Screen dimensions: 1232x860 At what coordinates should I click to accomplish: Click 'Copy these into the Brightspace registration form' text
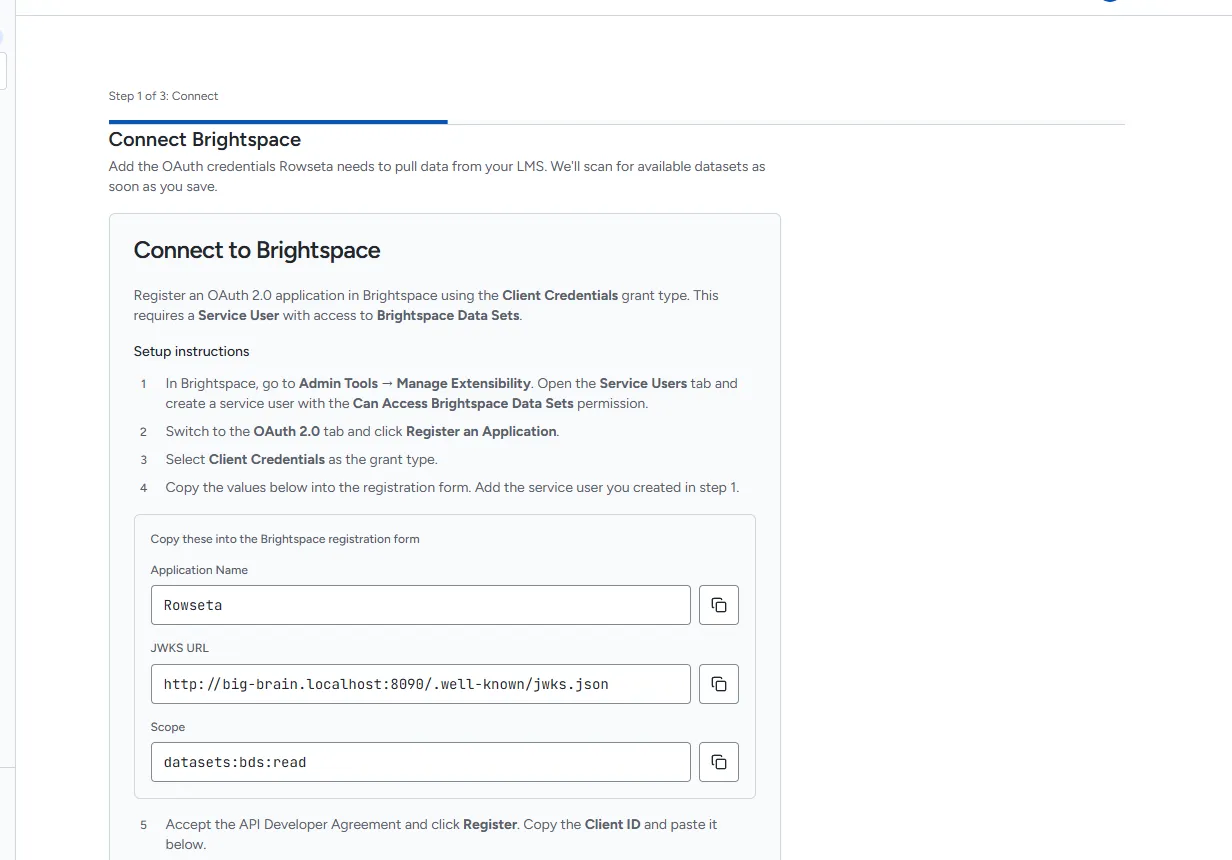[285, 539]
